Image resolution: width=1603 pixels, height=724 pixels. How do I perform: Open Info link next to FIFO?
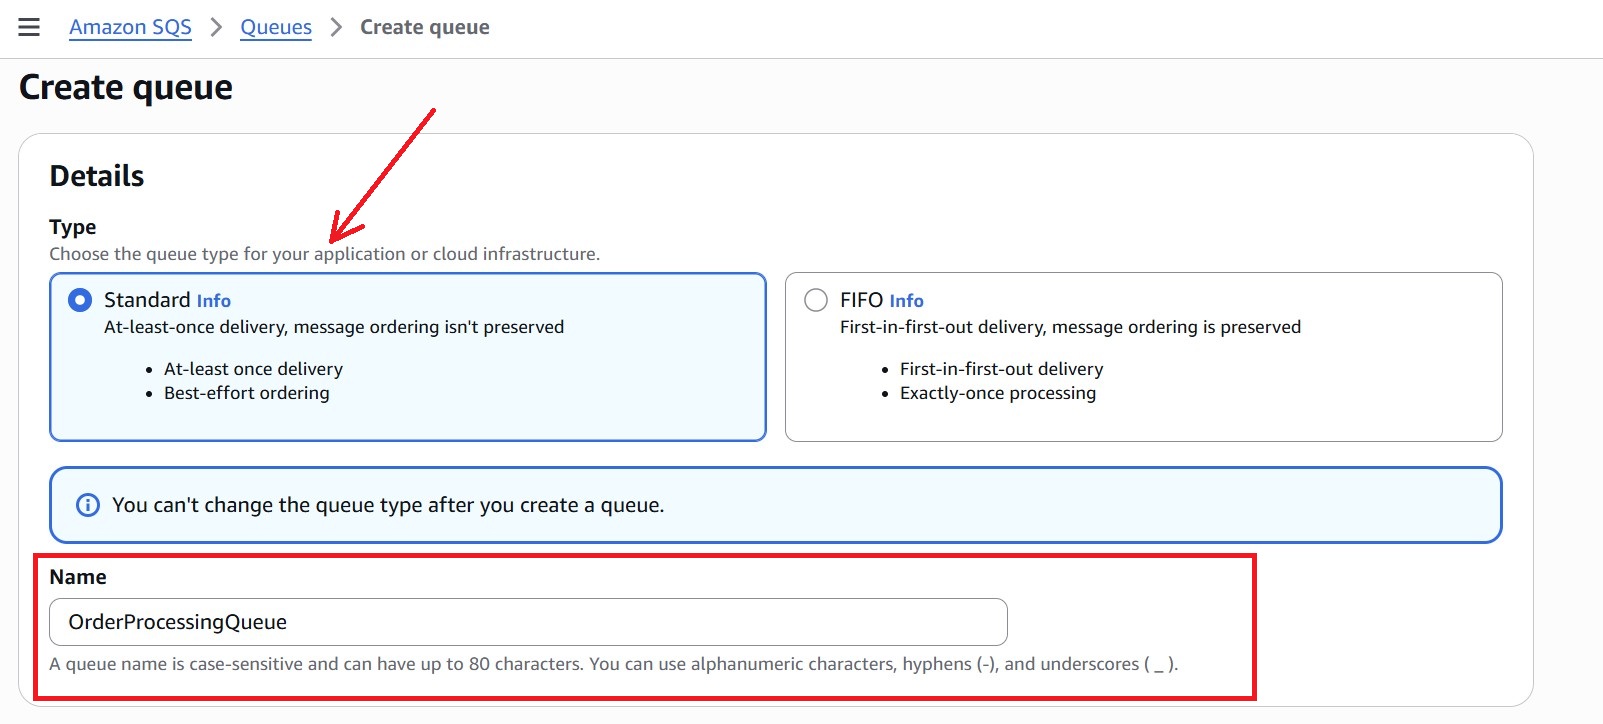(x=906, y=301)
